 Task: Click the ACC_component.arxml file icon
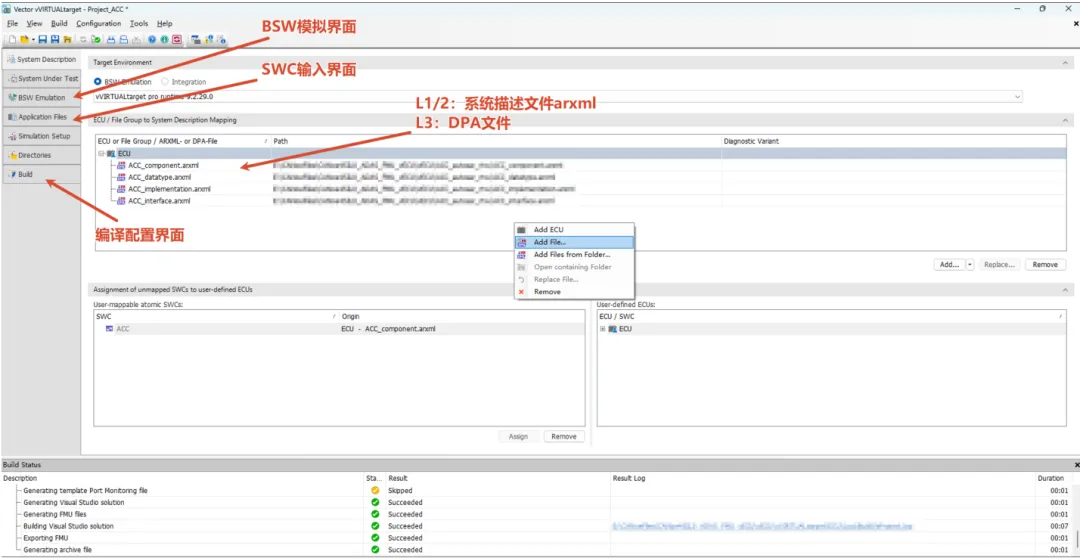(x=121, y=165)
